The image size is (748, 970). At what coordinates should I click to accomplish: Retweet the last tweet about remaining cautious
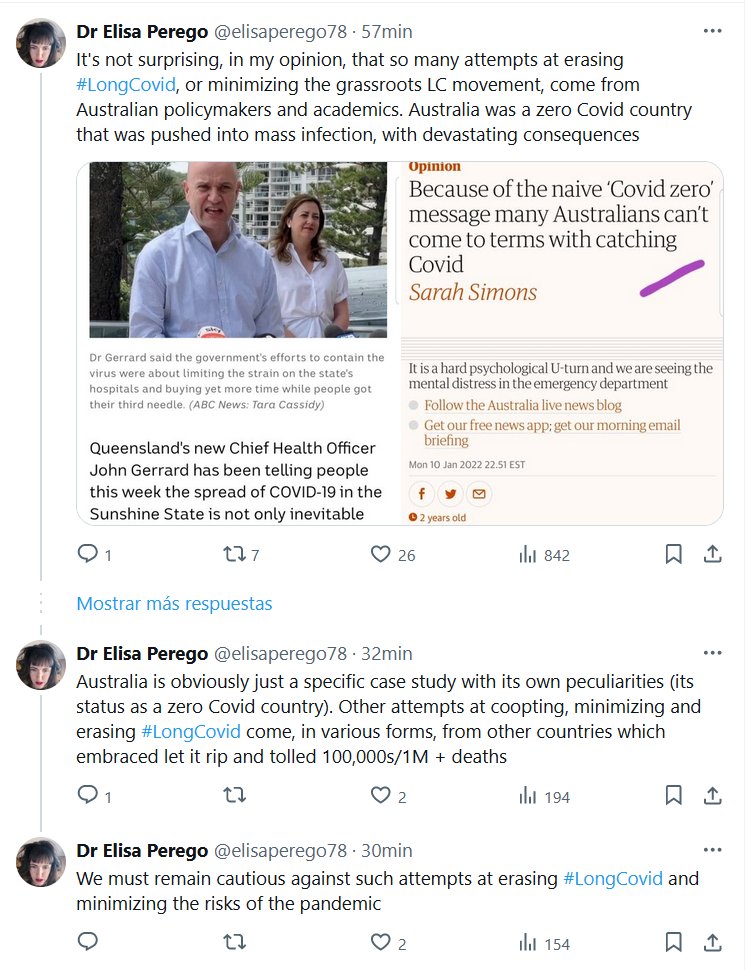point(235,943)
